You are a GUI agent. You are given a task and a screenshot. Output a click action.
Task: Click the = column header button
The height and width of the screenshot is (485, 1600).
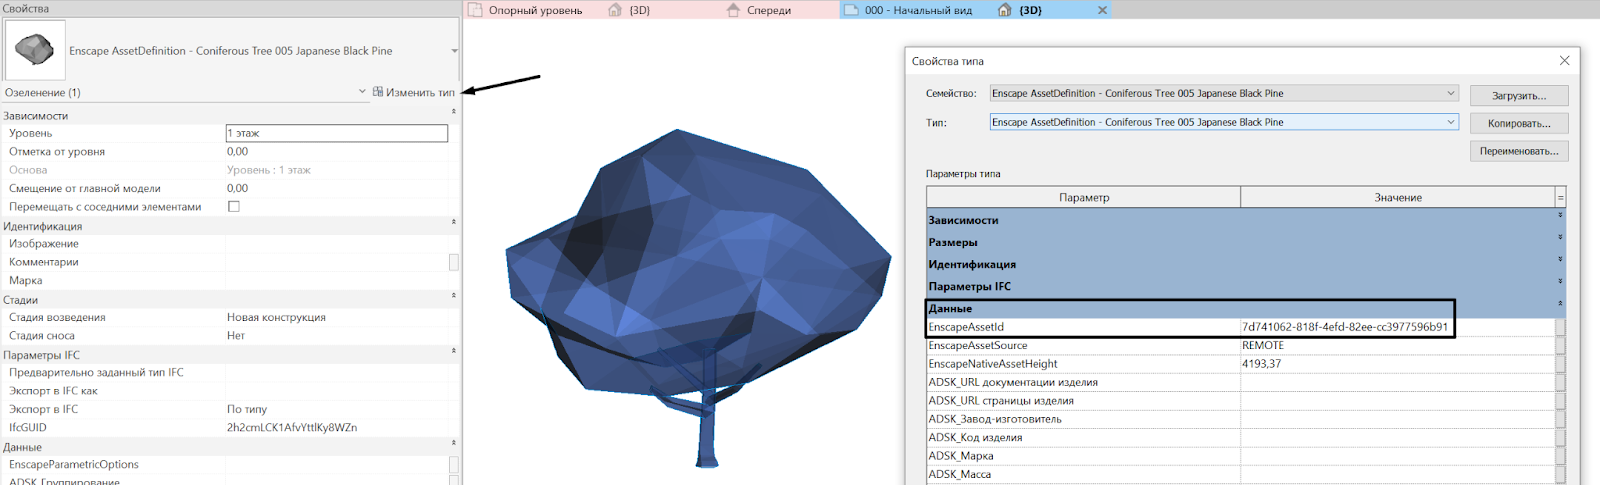click(1560, 197)
